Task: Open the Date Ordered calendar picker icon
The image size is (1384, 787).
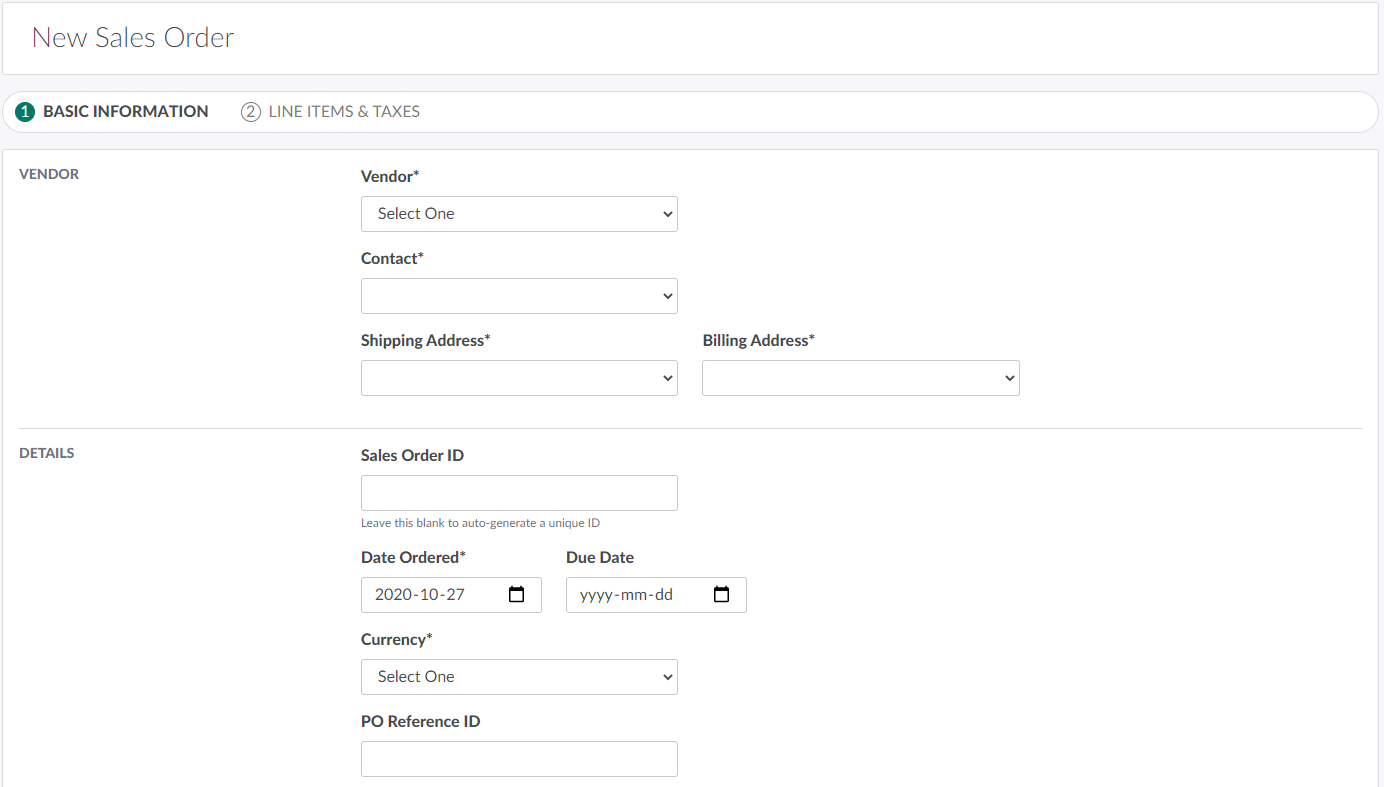Action: (x=517, y=595)
